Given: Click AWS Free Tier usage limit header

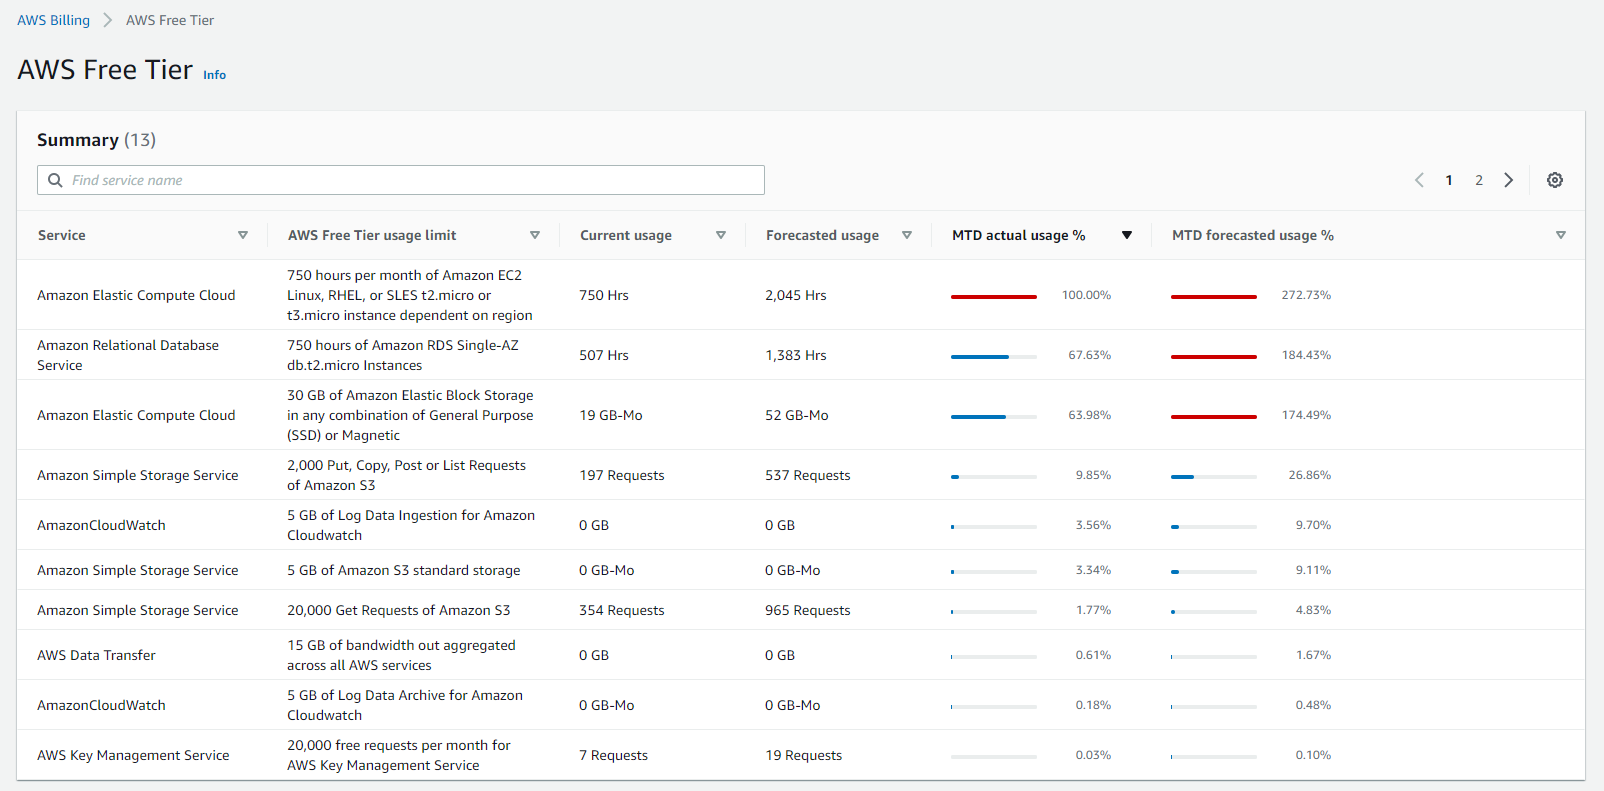Looking at the screenshot, I should pyautogui.click(x=372, y=235).
